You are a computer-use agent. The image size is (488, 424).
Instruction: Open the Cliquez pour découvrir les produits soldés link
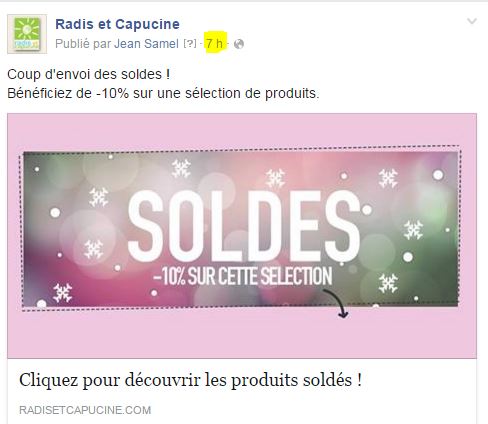tap(190, 380)
